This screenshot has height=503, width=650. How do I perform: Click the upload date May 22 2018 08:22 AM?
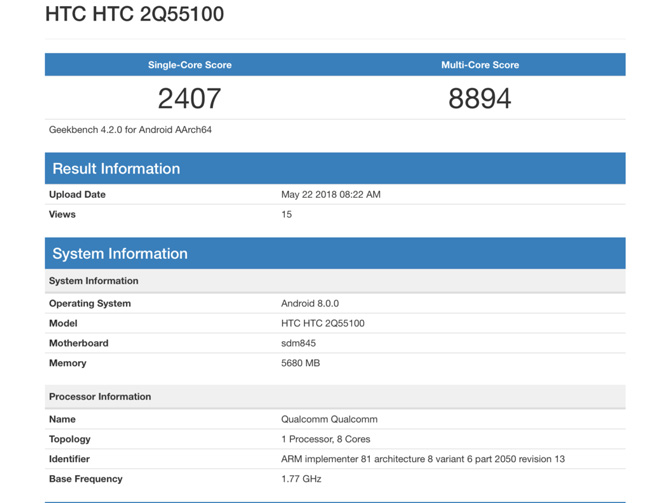point(331,194)
